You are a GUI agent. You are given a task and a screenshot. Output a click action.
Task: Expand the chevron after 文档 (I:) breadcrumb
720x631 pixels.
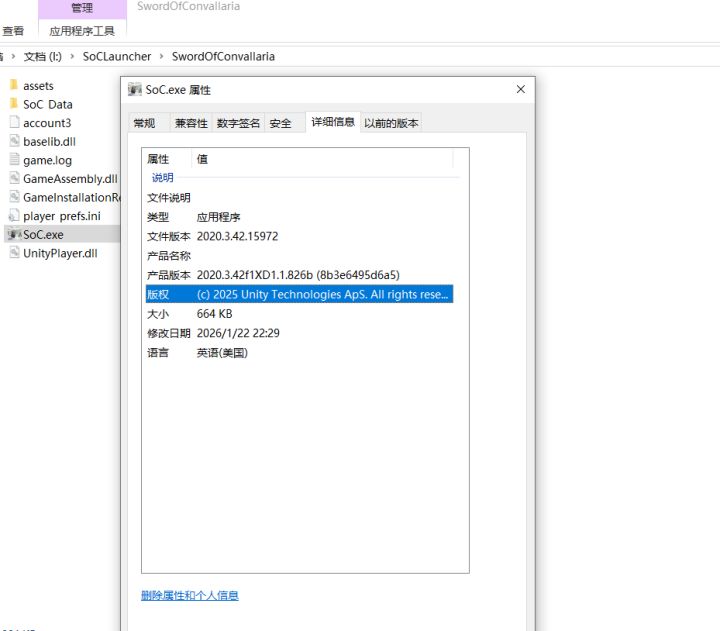(x=72, y=56)
